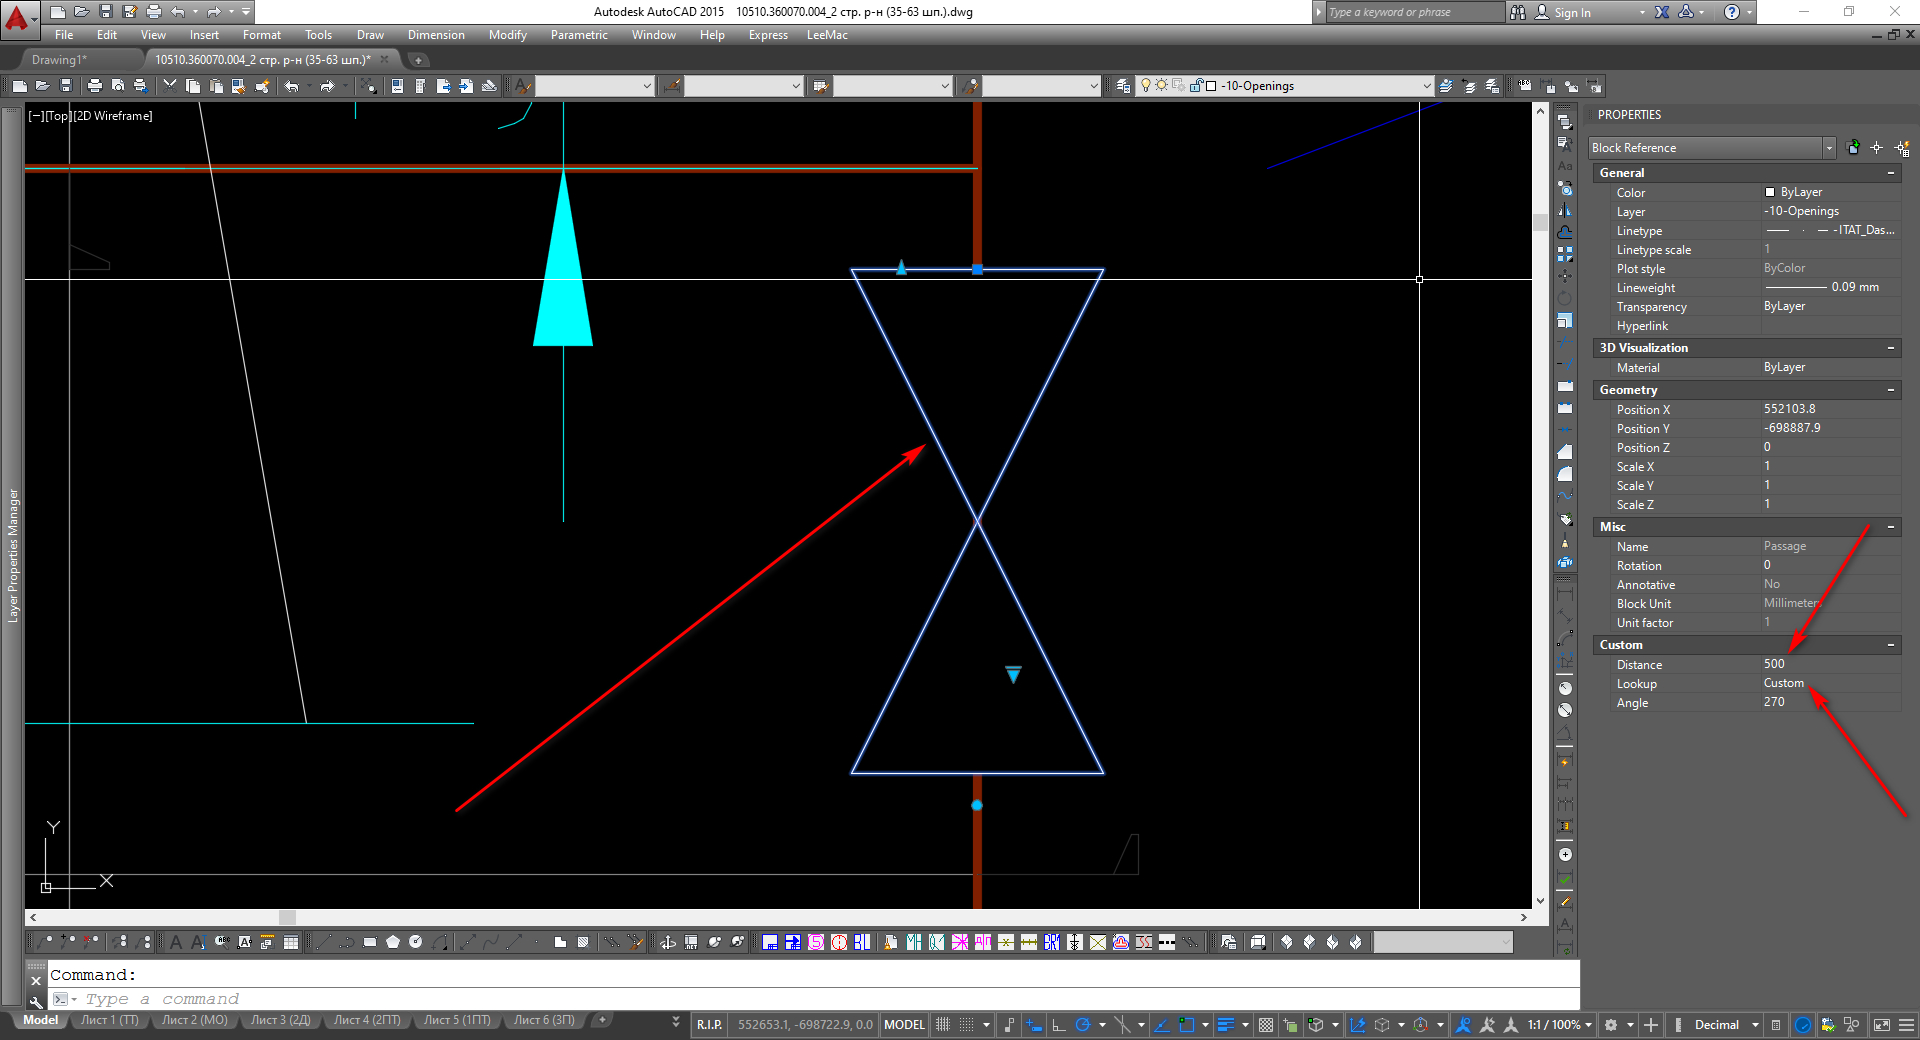Click the Make Object's Layer Current icon
Screen dimensions: 1920x1040
[x=1446, y=86]
